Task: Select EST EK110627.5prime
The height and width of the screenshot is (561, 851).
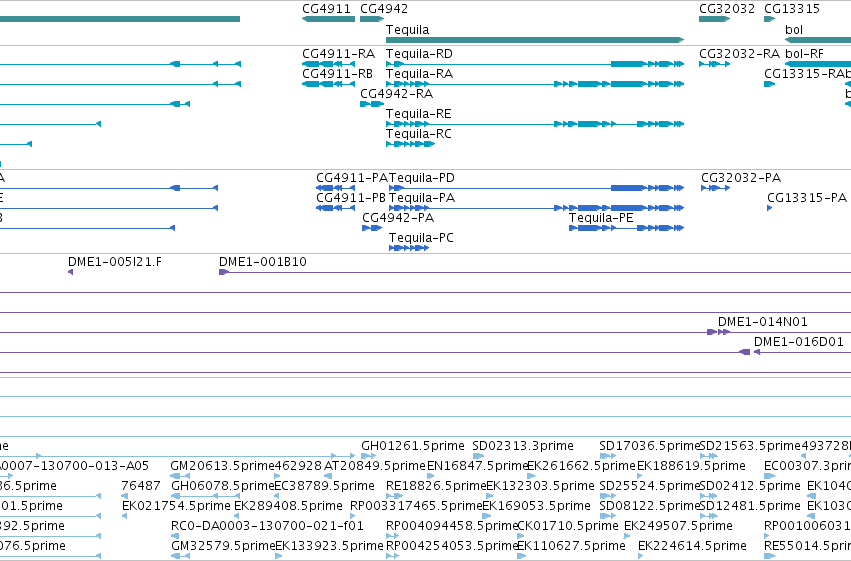Action: point(571,546)
